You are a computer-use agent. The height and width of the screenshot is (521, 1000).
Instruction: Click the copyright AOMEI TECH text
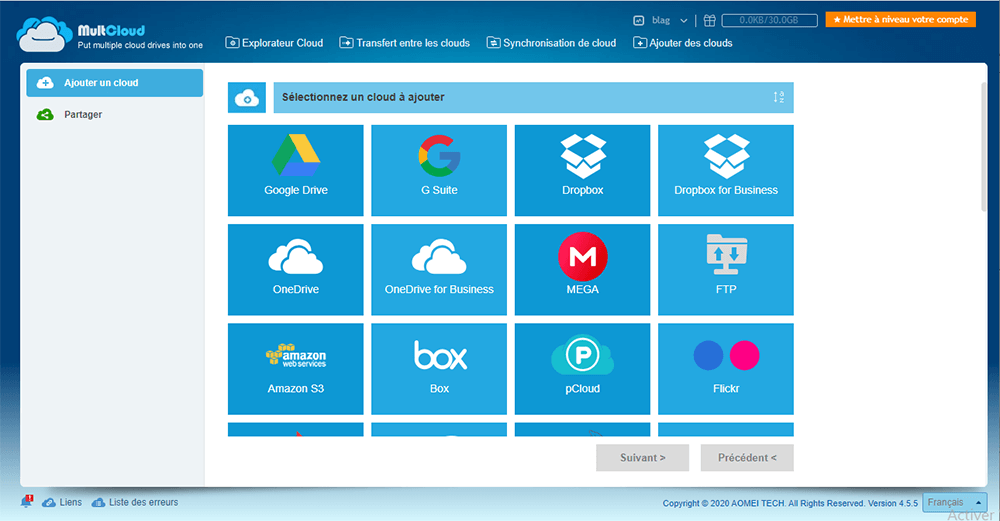pos(790,503)
